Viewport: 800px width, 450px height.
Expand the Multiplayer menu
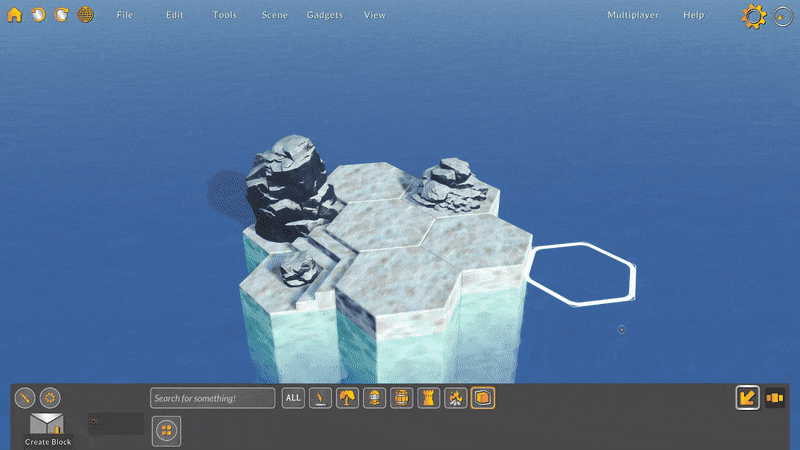633,15
